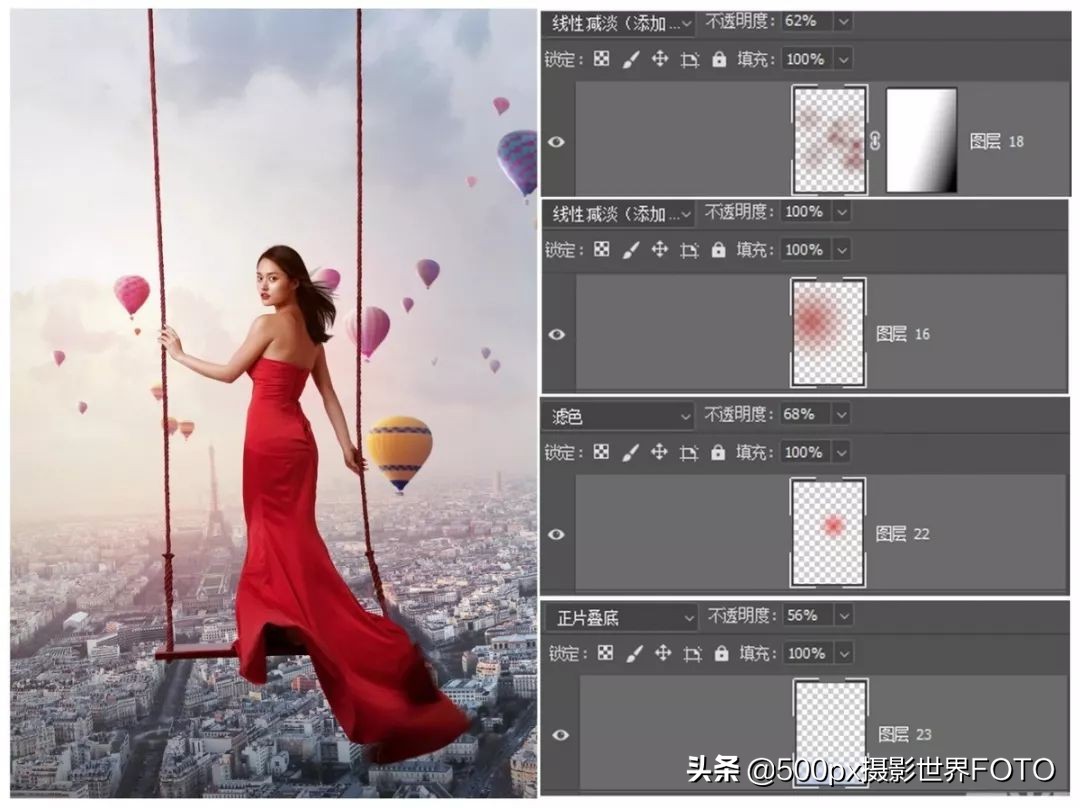The image size is (1080, 808).
Task: Open blend mode dropdown above 图层 18
Action: tap(620, 23)
